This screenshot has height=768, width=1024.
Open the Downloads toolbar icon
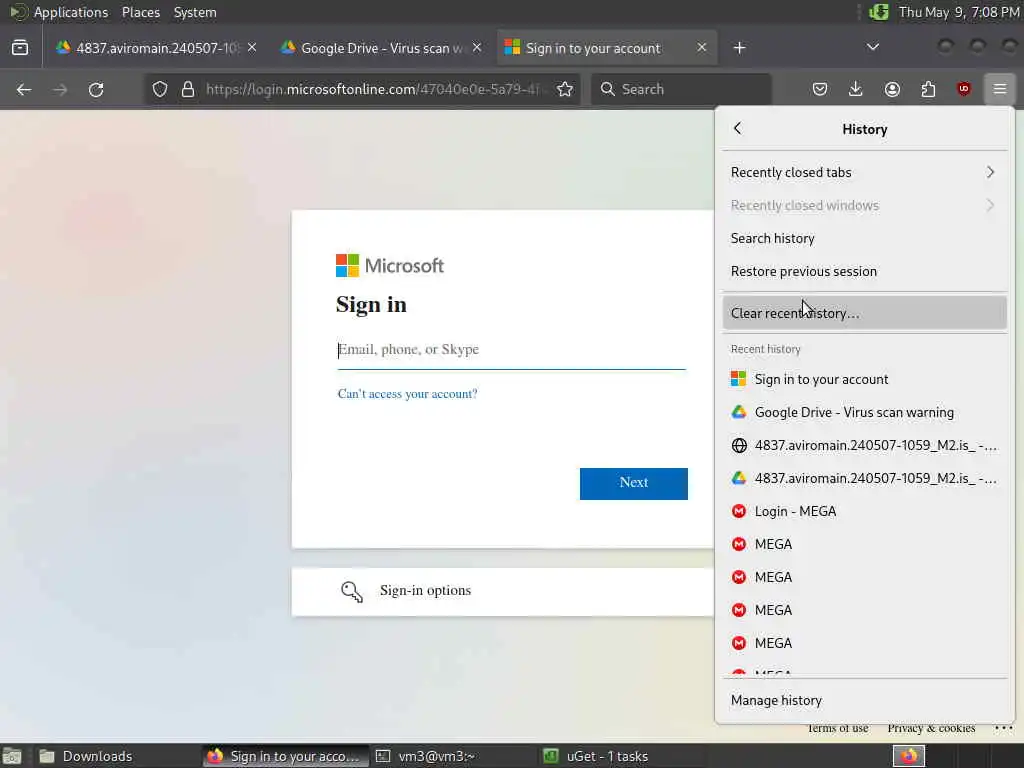pyautogui.click(x=856, y=89)
